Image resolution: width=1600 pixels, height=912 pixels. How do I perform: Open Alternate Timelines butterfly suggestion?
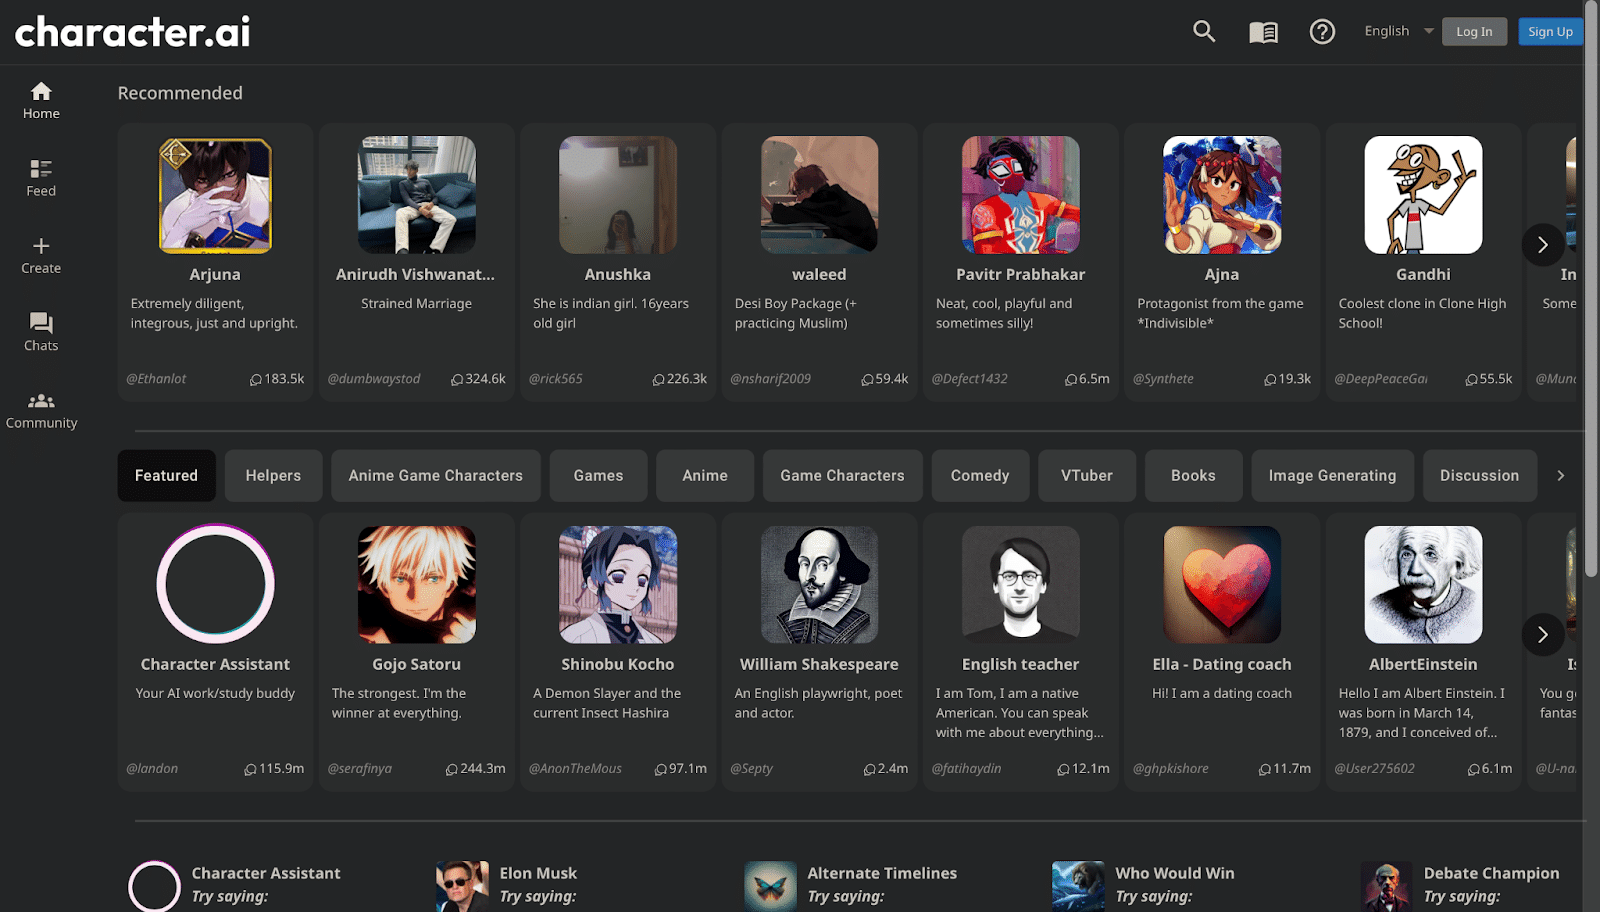pyautogui.click(x=851, y=885)
